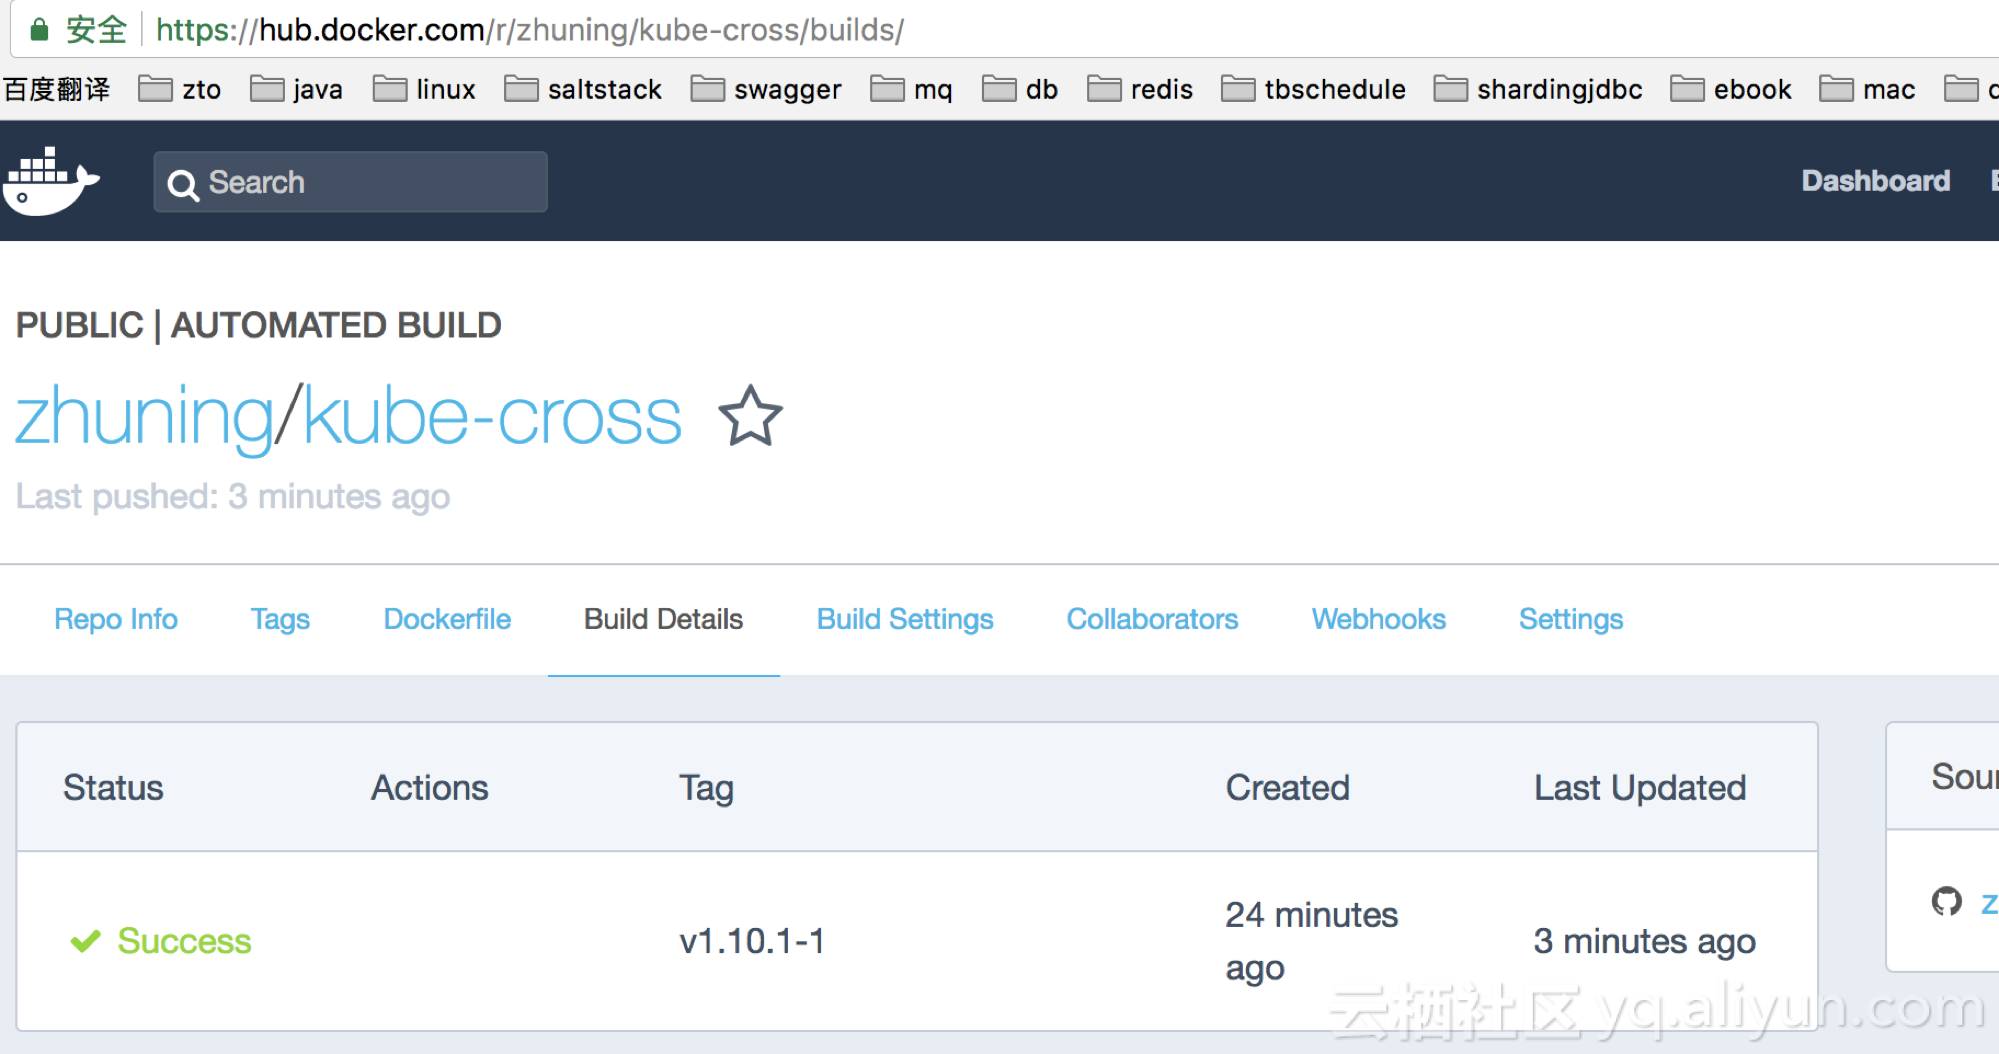
Task: Click the 'Last pushed: 3 minutes ago' text
Action: click(233, 496)
